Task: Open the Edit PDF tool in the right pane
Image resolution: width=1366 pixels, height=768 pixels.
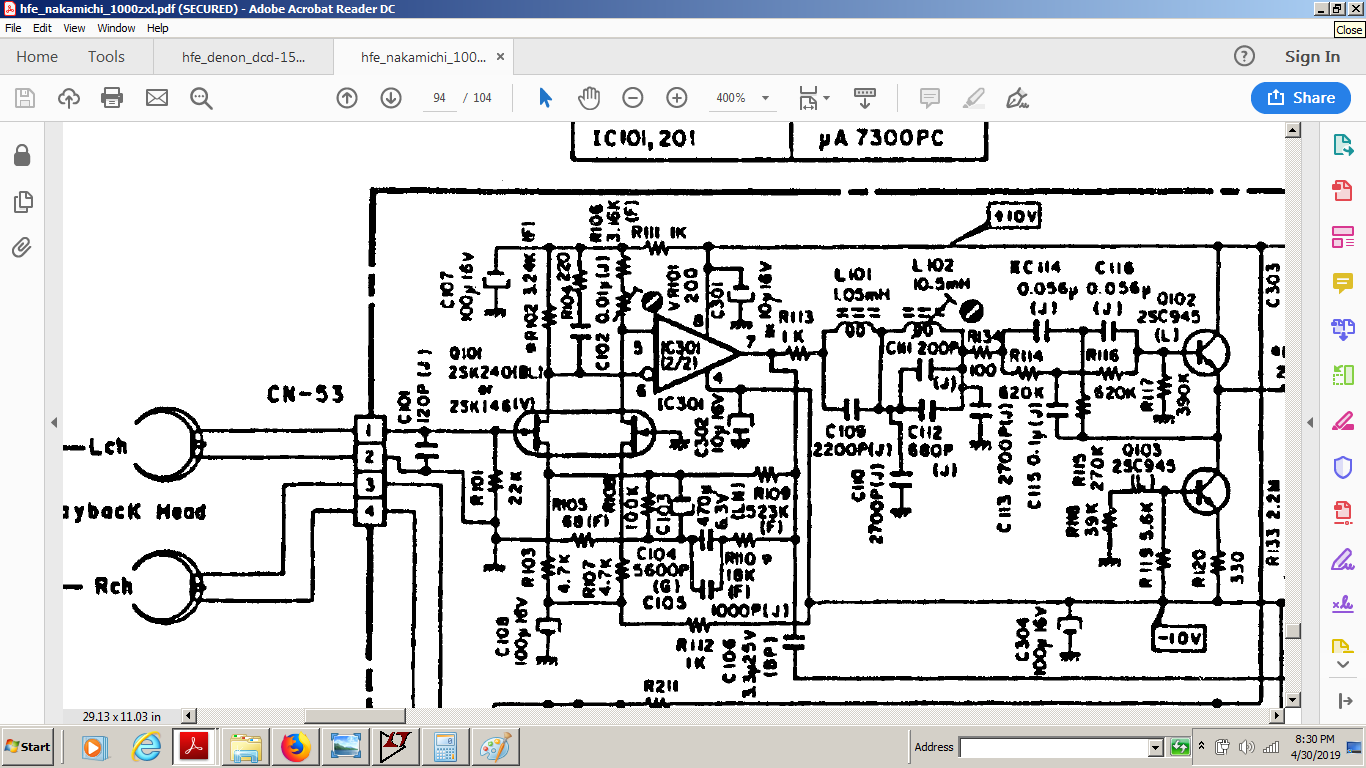Action: click(x=1343, y=237)
